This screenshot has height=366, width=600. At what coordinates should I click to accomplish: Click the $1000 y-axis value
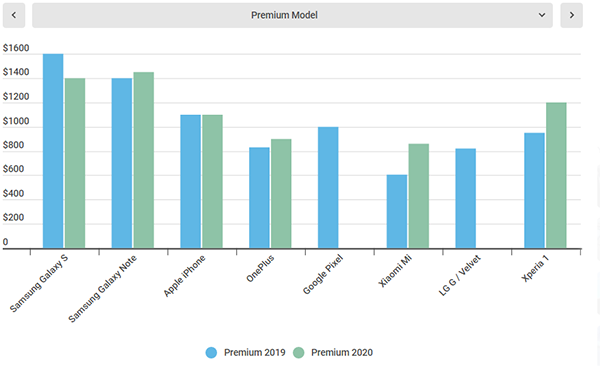(x=16, y=121)
